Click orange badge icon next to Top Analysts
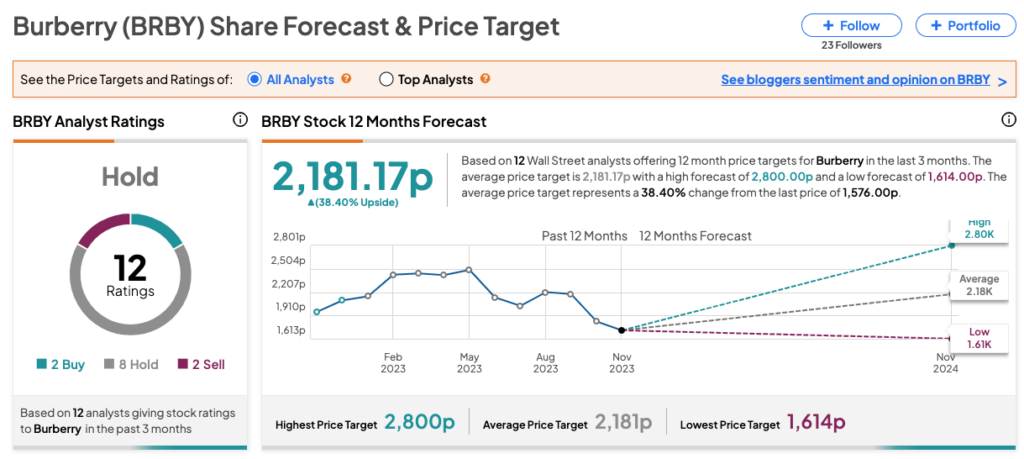The width and height of the screenshot is (1024, 459). (x=485, y=79)
